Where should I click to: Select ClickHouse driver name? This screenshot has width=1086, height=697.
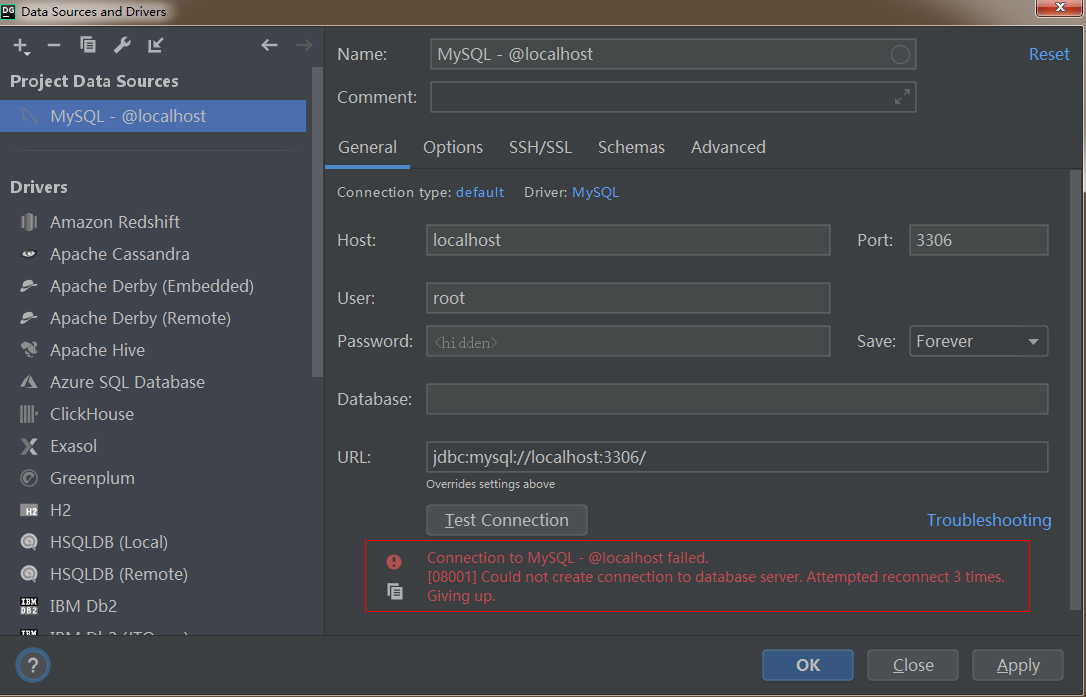click(x=92, y=414)
